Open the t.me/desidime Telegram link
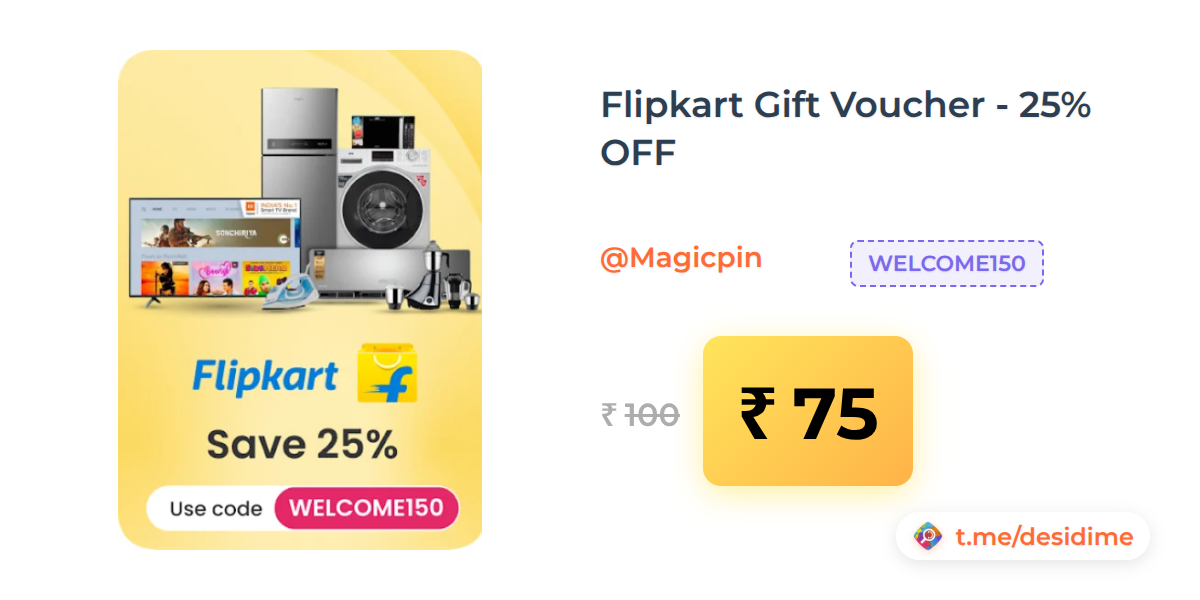The width and height of the screenshot is (1200, 600). click(1044, 537)
